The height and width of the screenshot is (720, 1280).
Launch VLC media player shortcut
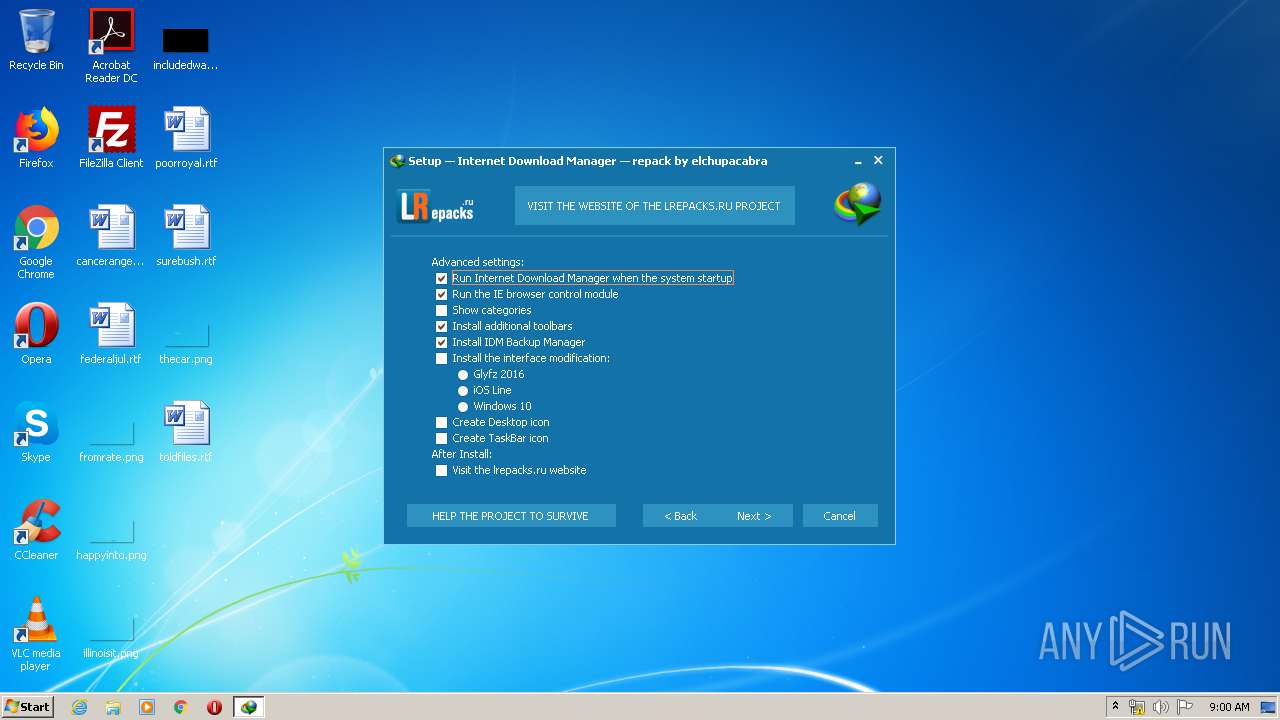(36, 634)
